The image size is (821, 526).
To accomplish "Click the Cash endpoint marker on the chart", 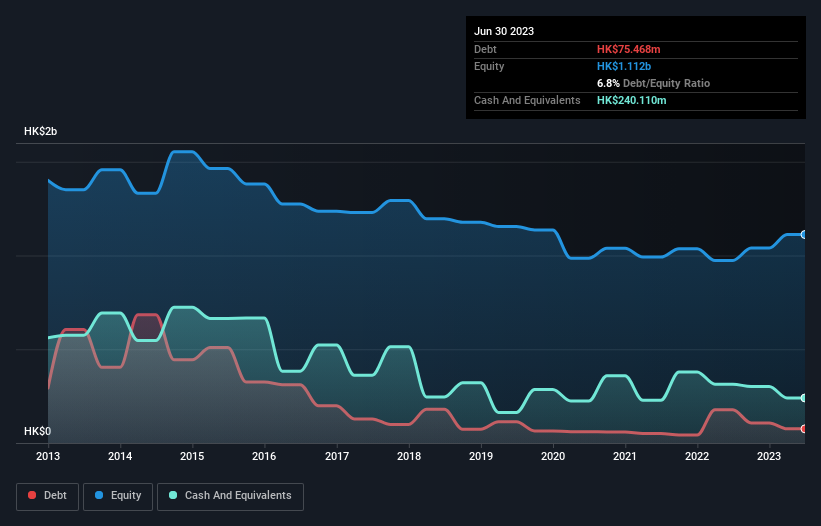I will pos(804,398).
